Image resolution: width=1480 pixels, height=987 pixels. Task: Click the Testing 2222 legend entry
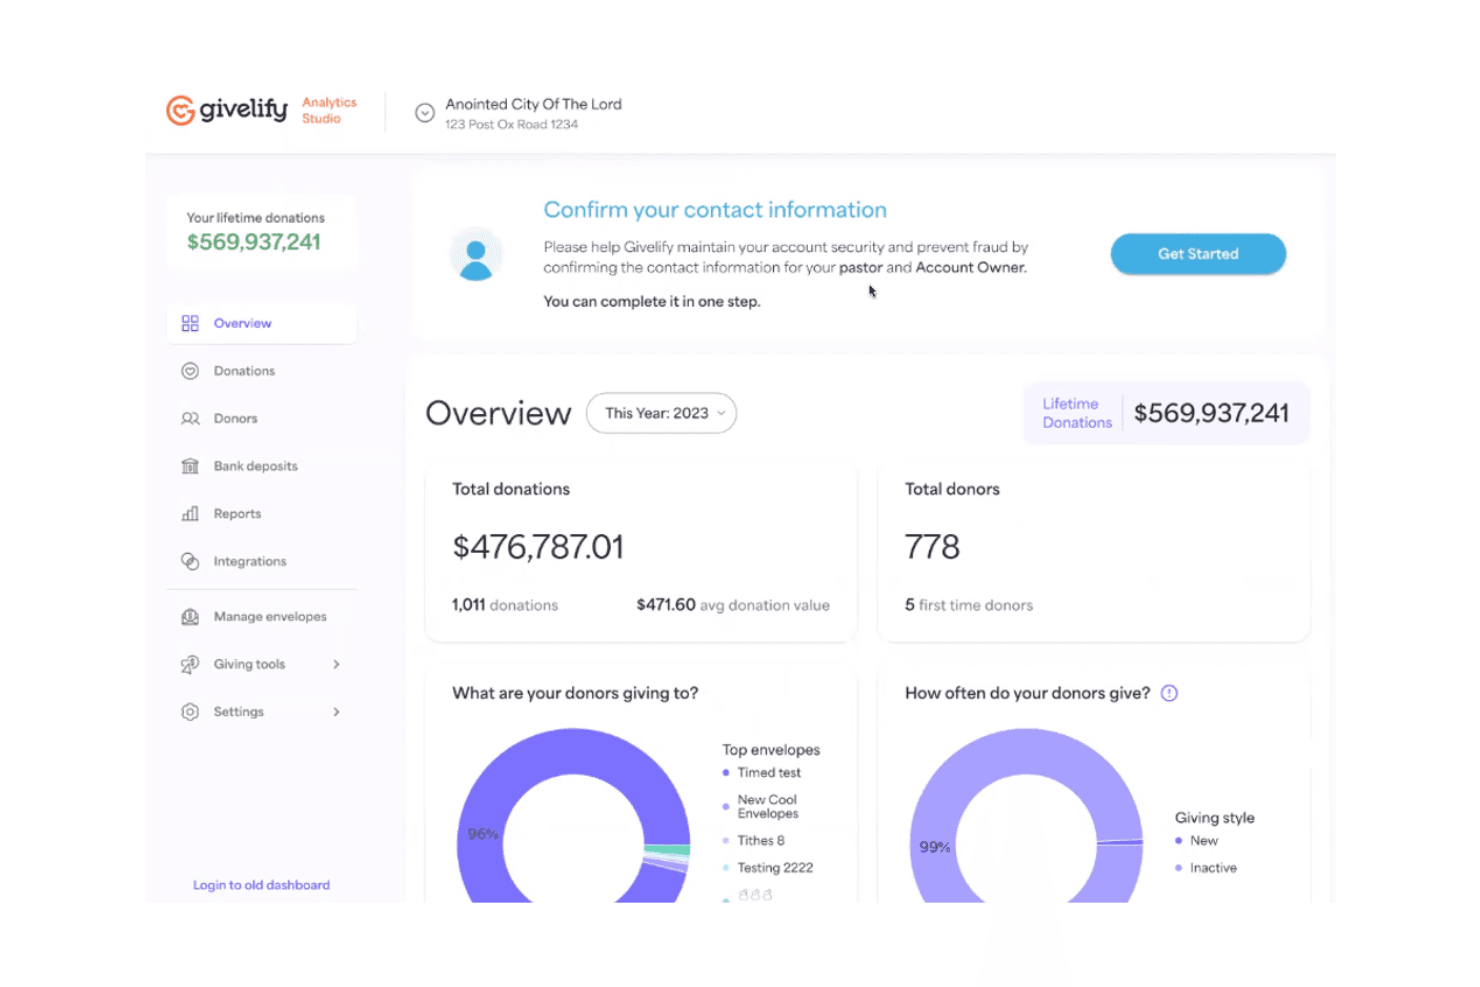pyautogui.click(x=768, y=868)
